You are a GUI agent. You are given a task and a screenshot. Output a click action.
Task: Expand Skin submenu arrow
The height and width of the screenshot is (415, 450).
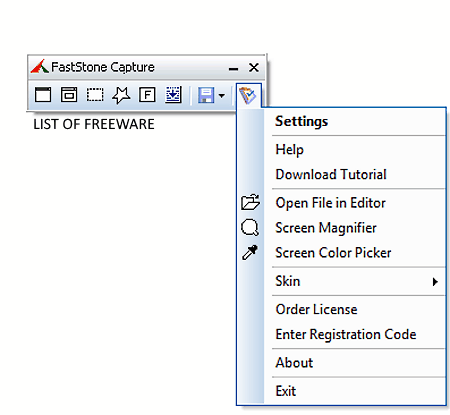435,282
